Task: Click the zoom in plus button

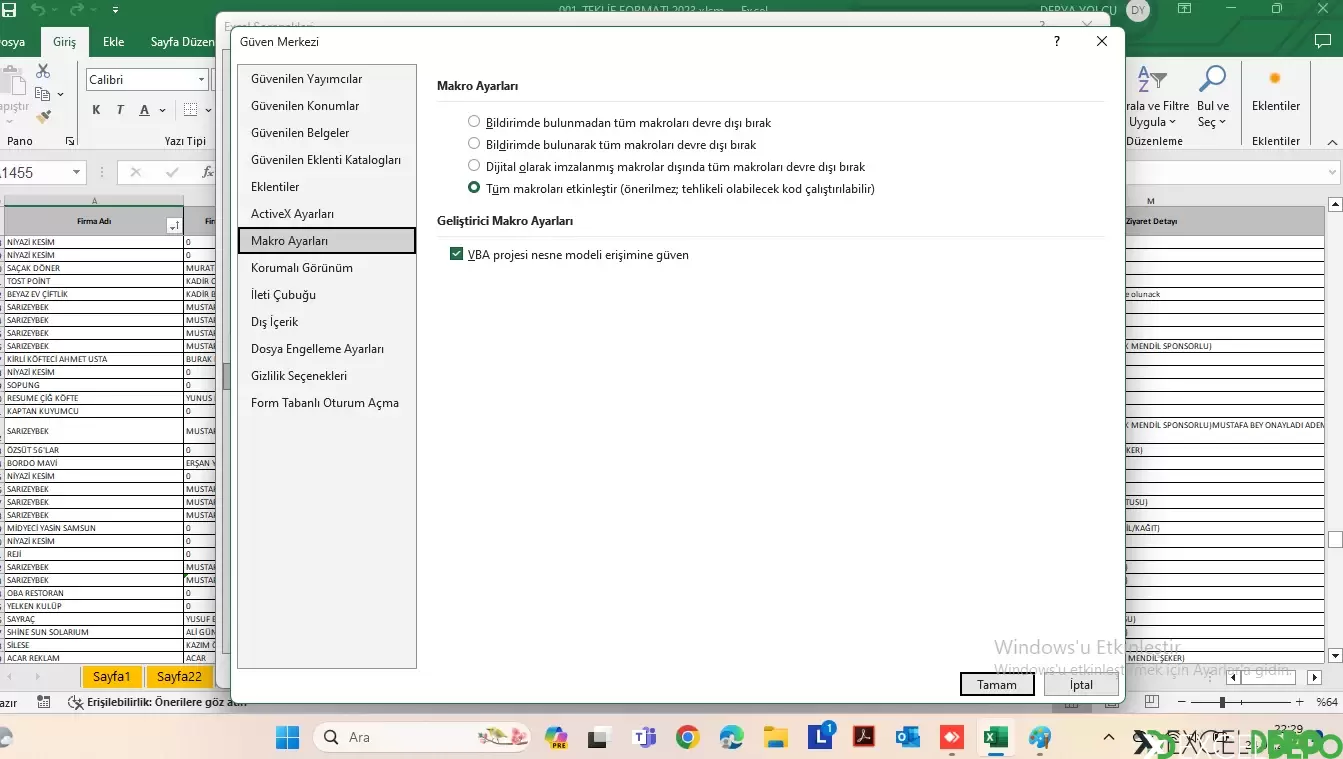Action: (x=1299, y=703)
